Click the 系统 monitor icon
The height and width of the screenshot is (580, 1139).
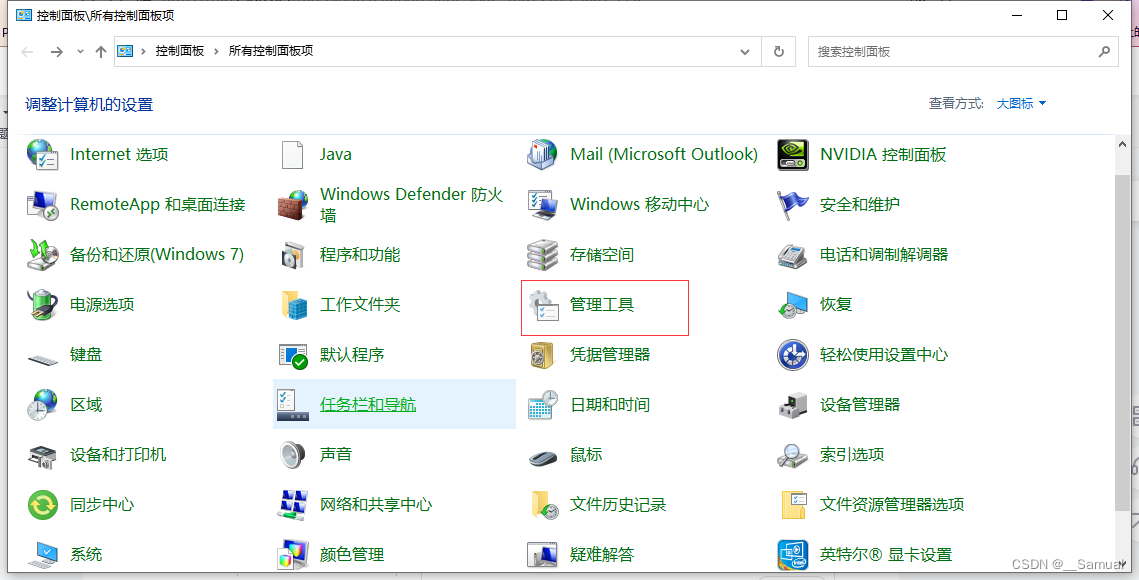coord(43,555)
